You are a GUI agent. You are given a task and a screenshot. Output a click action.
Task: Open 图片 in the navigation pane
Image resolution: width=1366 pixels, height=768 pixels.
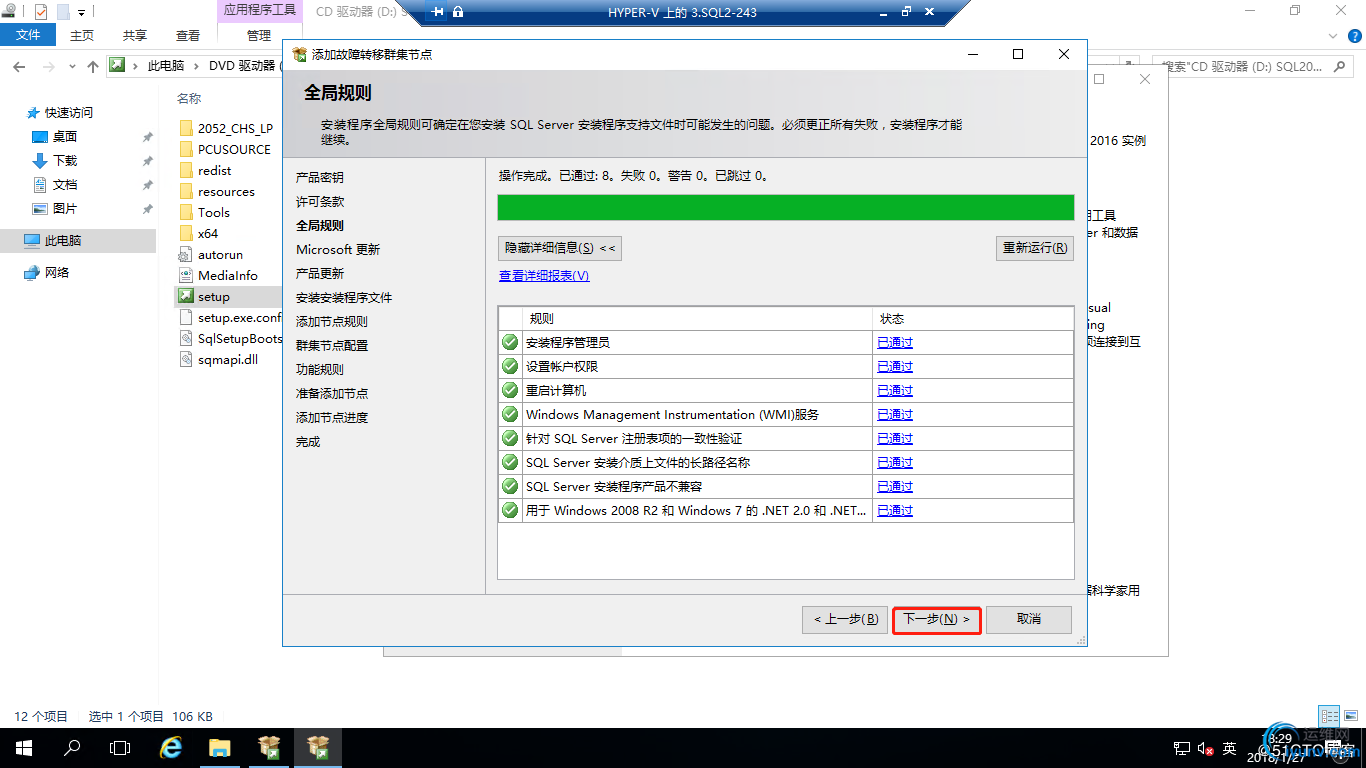click(x=65, y=209)
